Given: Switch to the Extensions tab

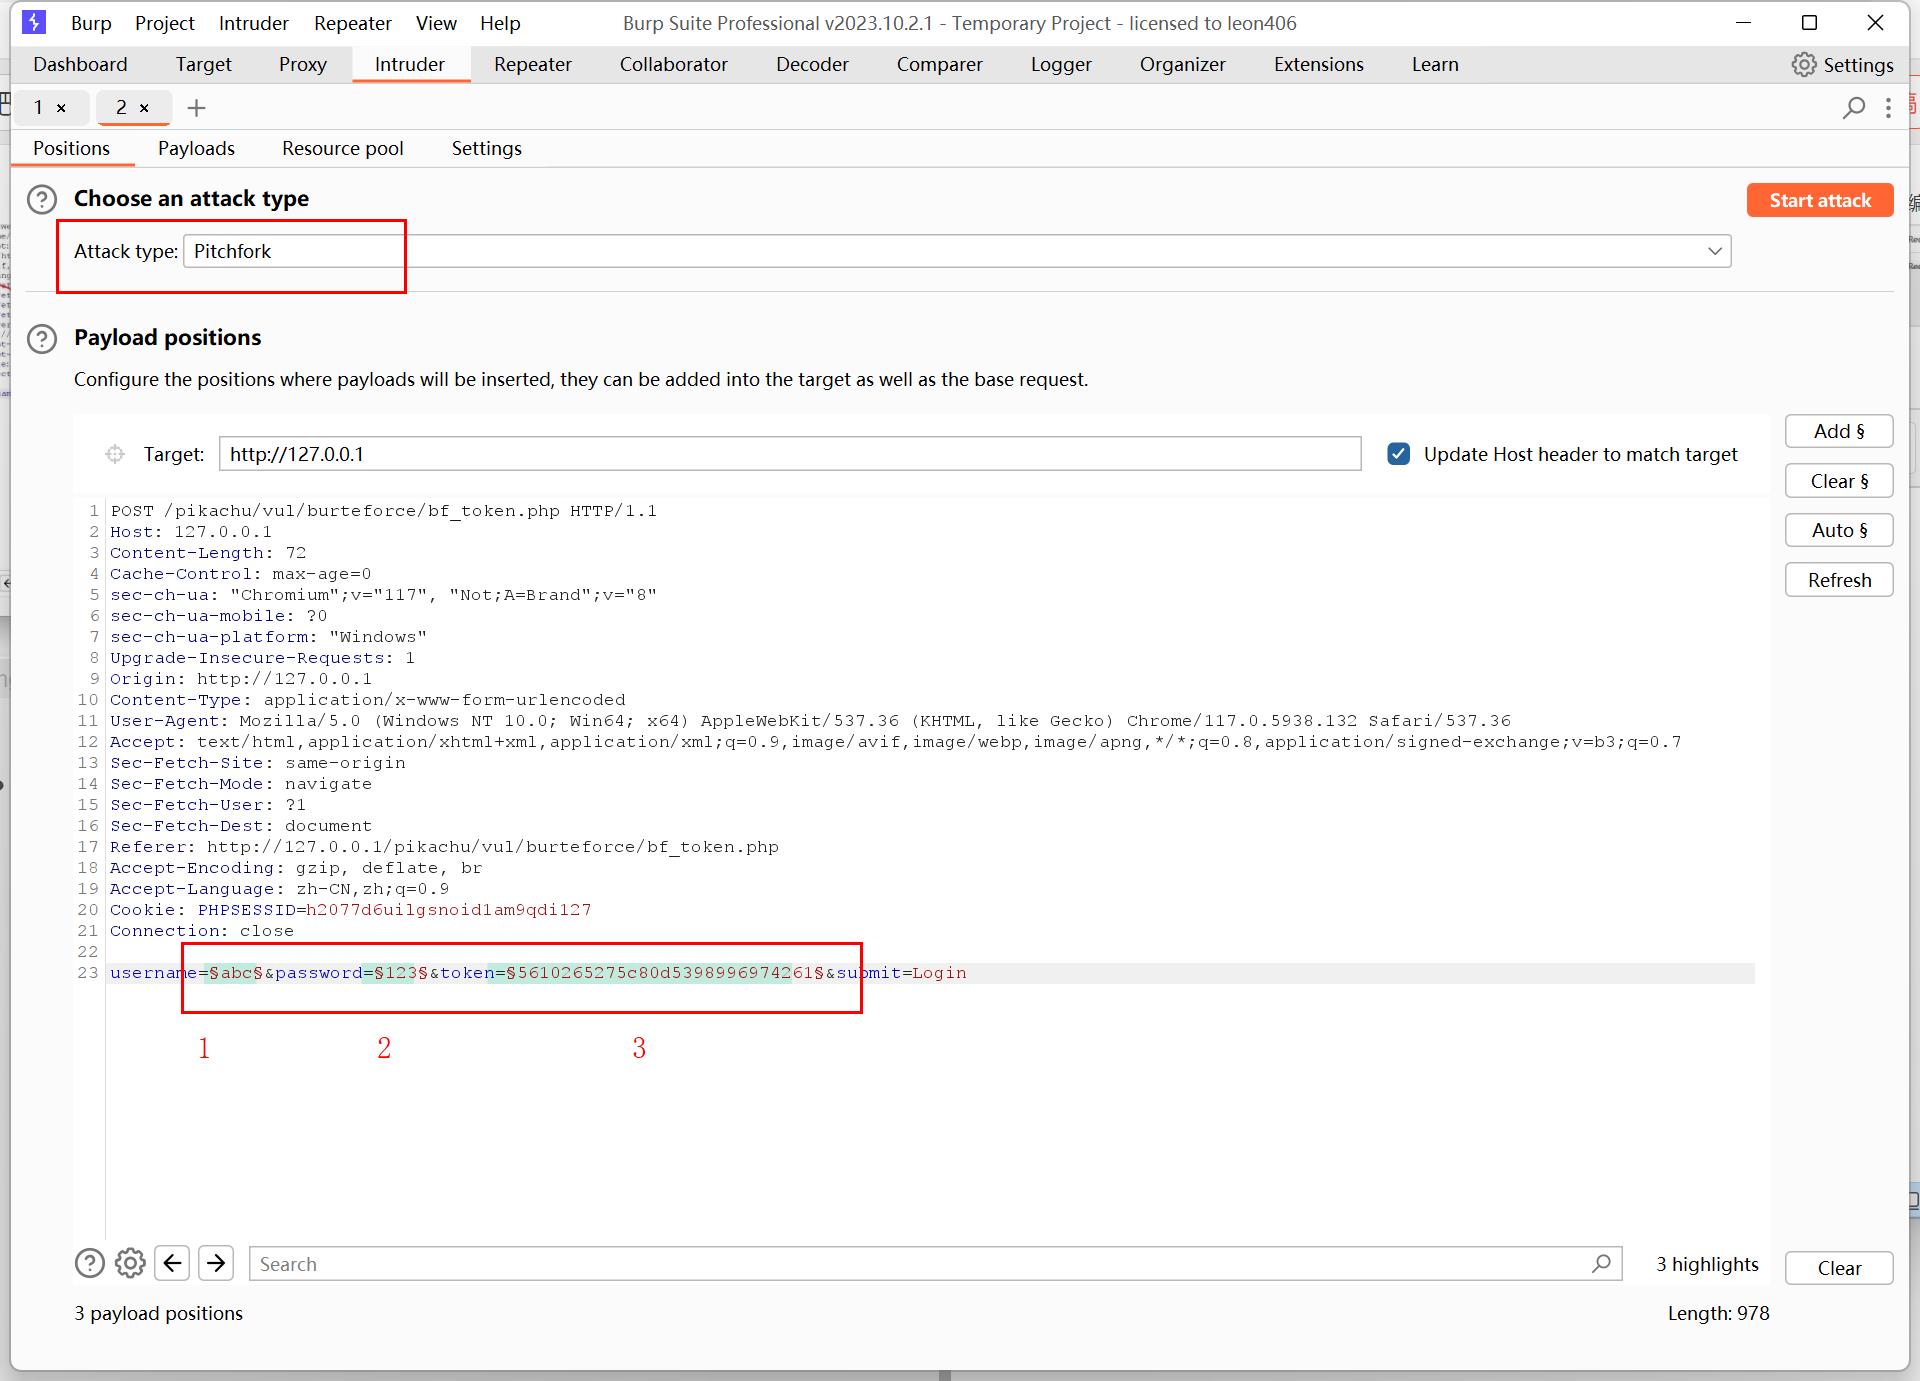Looking at the screenshot, I should click(x=1318, y=64).
